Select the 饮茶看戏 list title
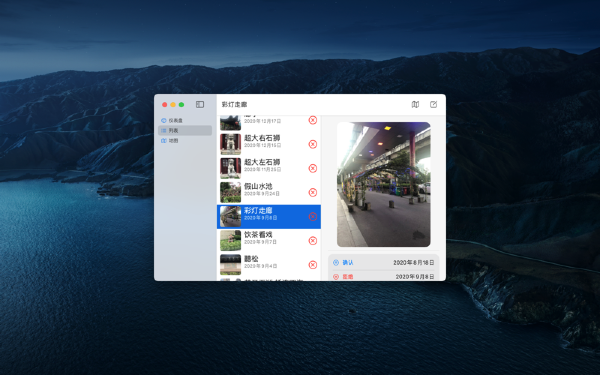 click(x=258, y=235)
